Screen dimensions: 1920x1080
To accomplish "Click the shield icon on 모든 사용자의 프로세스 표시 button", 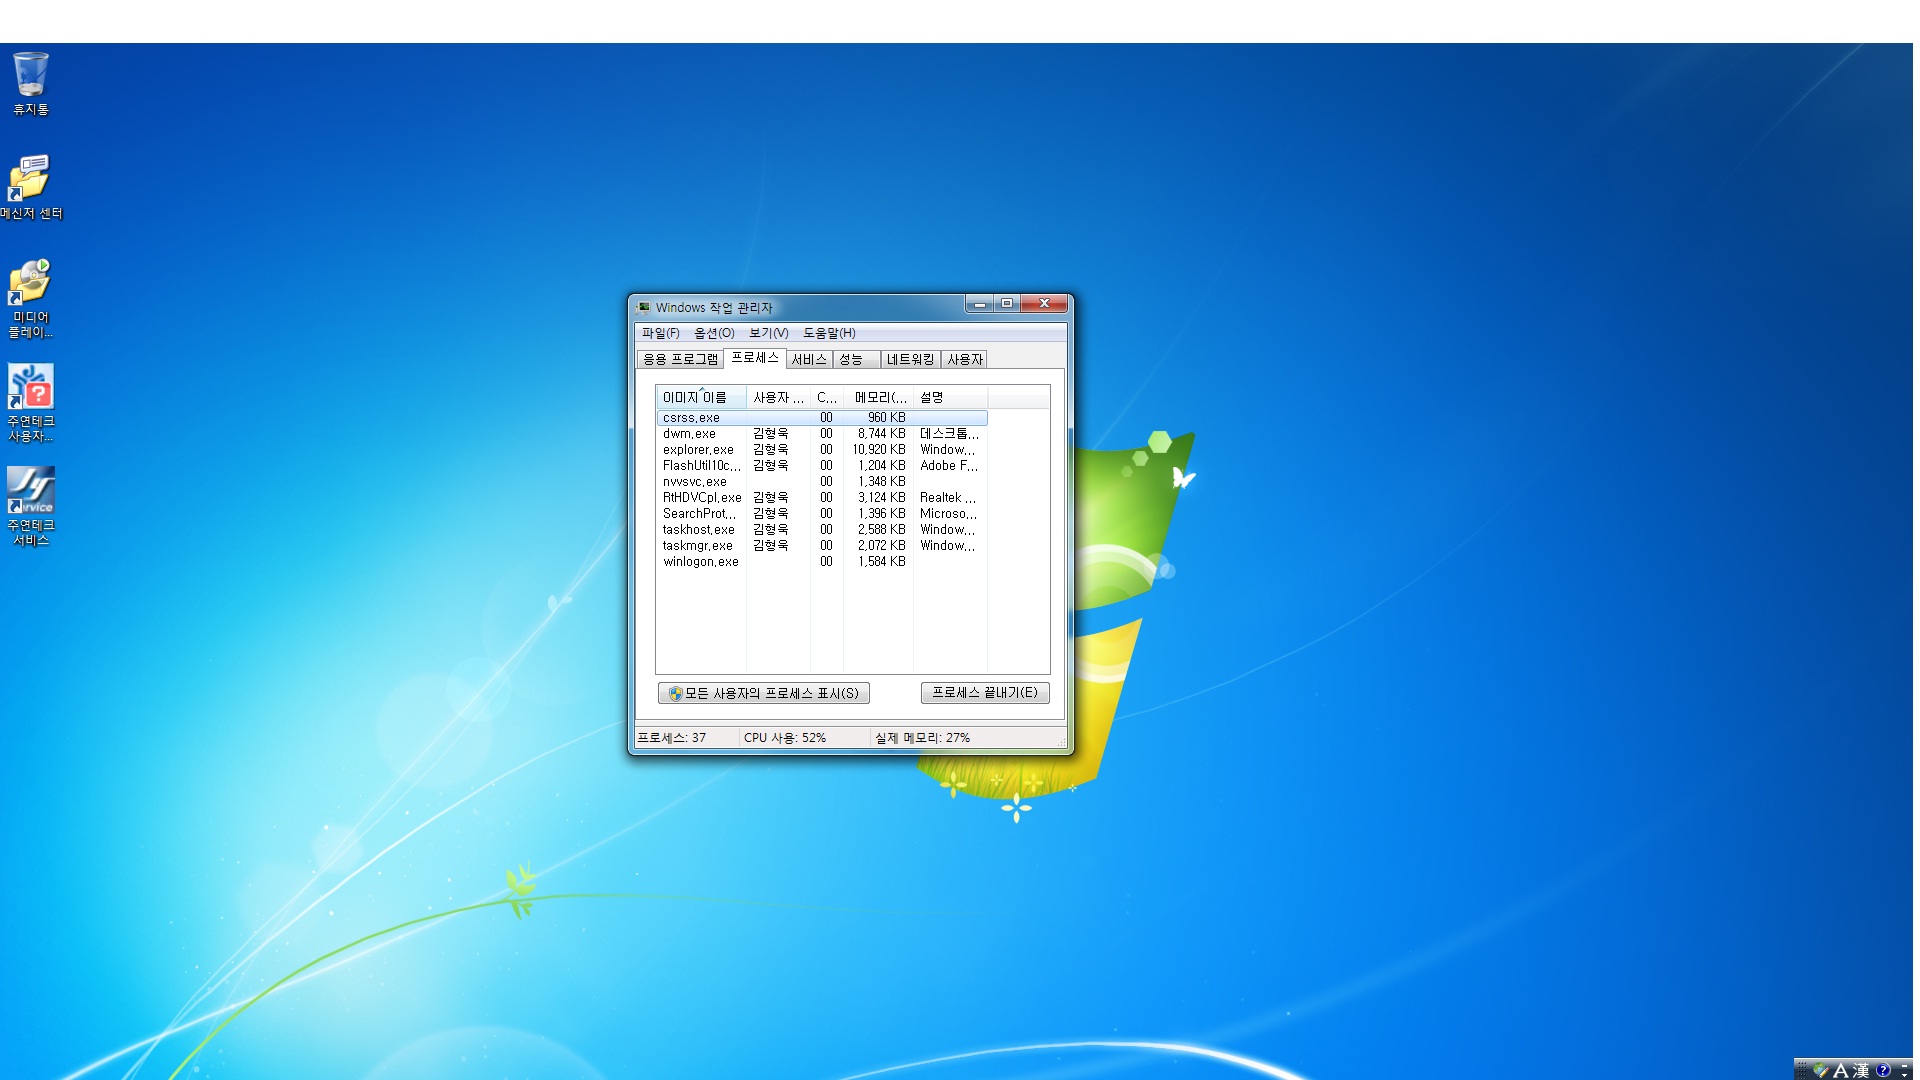I will pyautogui.click(x=675, y=693).
